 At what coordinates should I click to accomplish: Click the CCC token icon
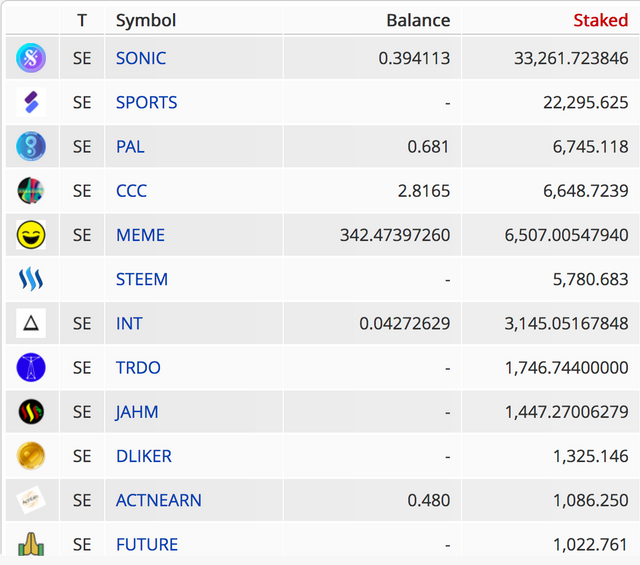coord(31,190)
